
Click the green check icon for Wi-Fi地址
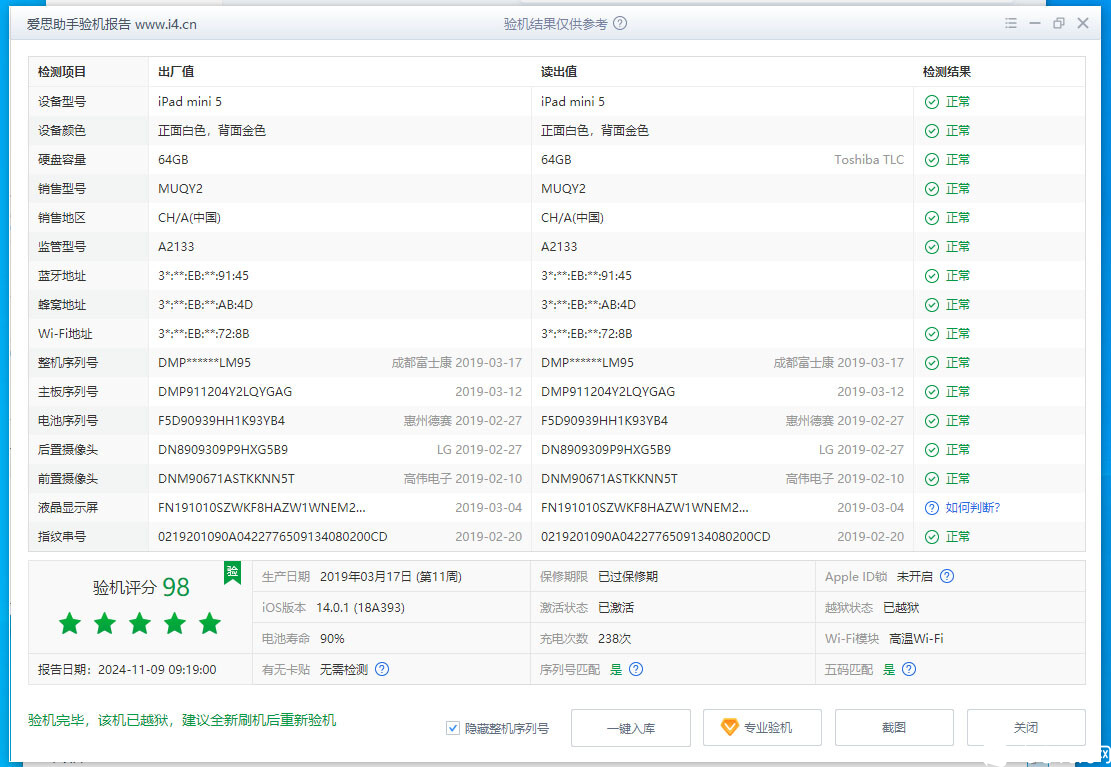pos(932,335)
